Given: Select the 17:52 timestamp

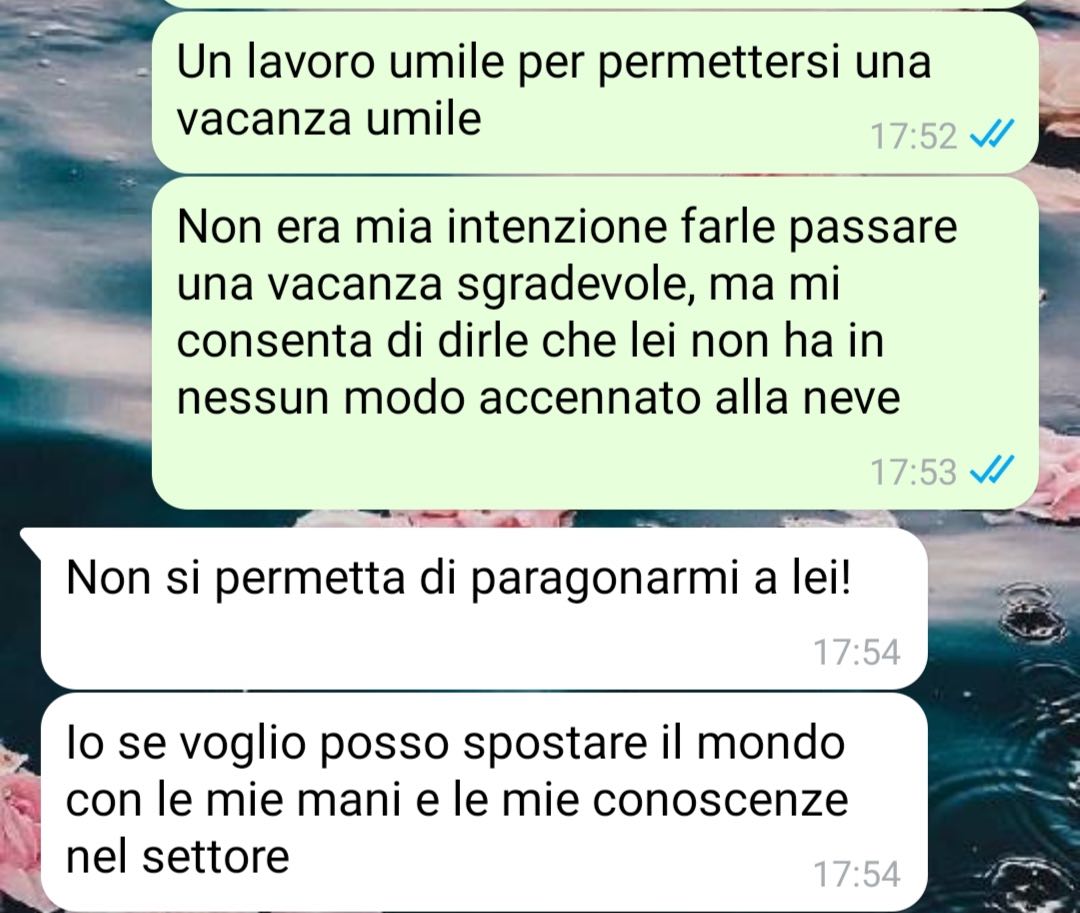Looking at the screenshot, I should click(x=914, y=136).
